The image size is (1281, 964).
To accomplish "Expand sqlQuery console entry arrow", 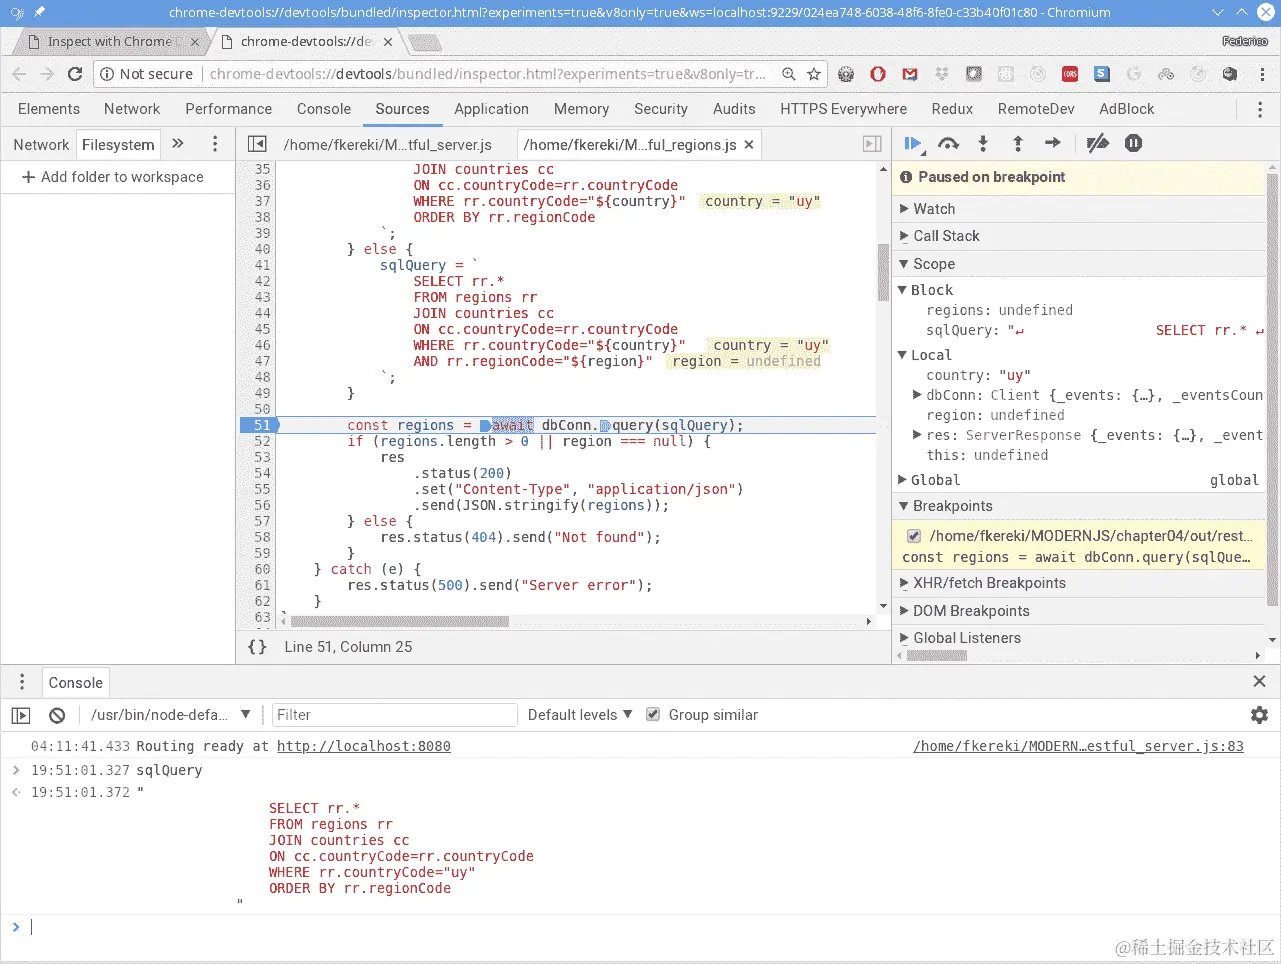I will click(x=16, y=770).
